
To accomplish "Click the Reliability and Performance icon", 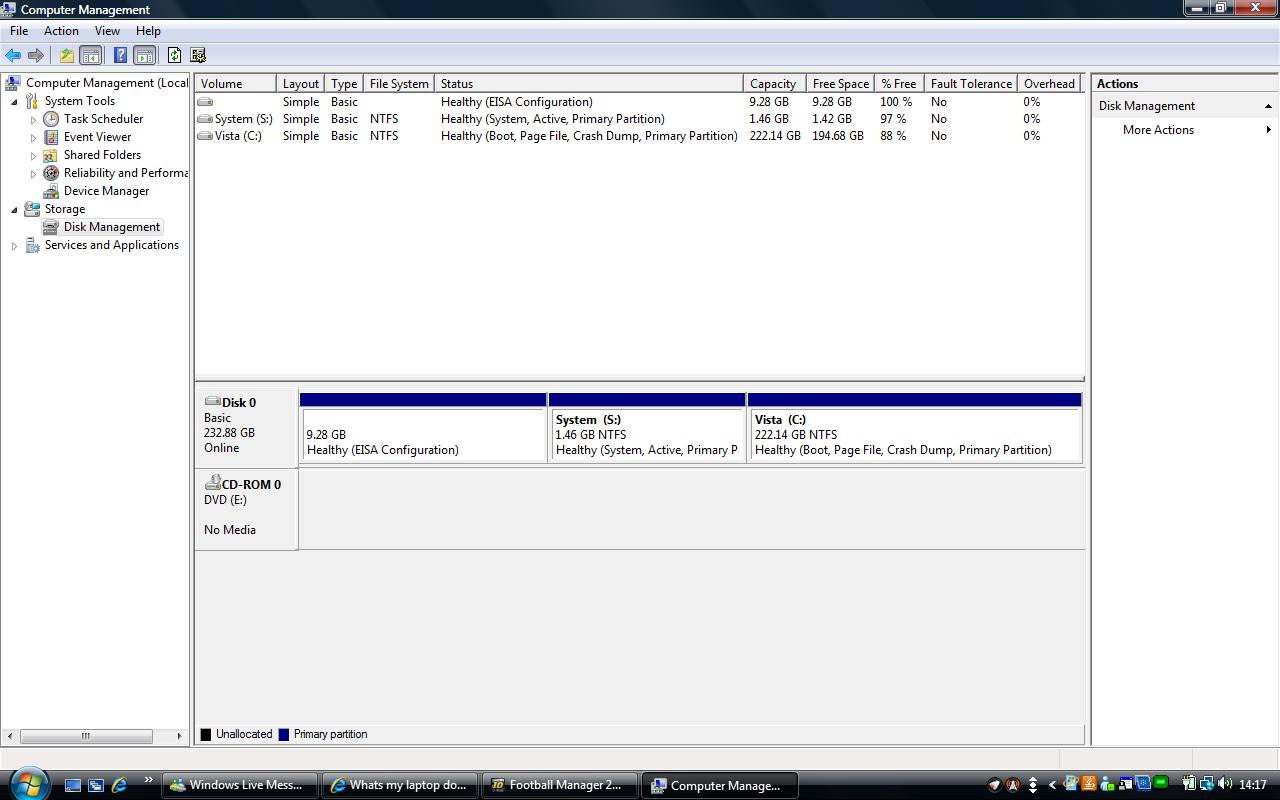I will [51, 173].
